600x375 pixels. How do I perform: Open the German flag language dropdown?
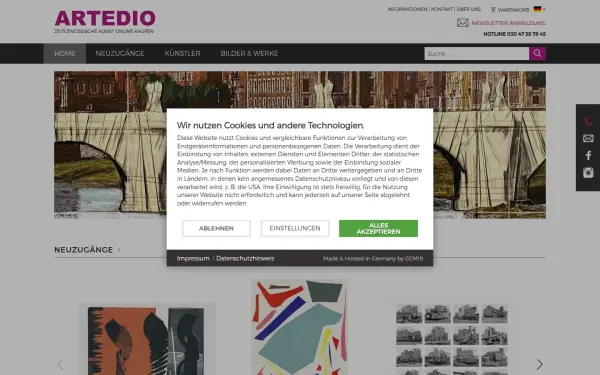click(539, 9)
